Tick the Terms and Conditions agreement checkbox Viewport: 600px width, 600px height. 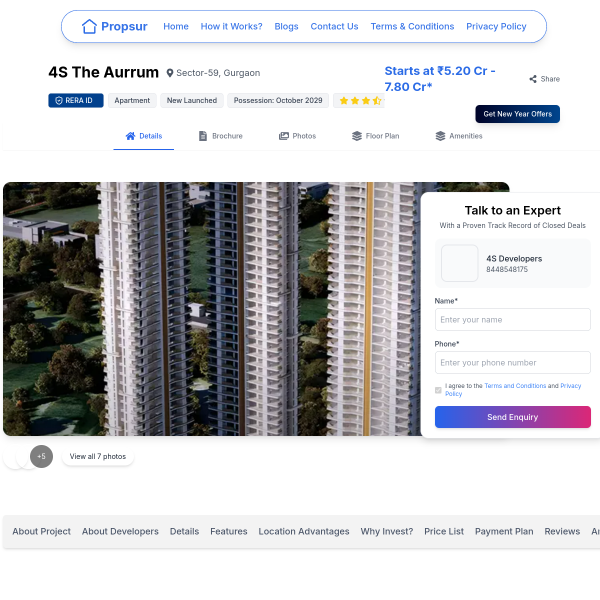click(x=438, y=390)
